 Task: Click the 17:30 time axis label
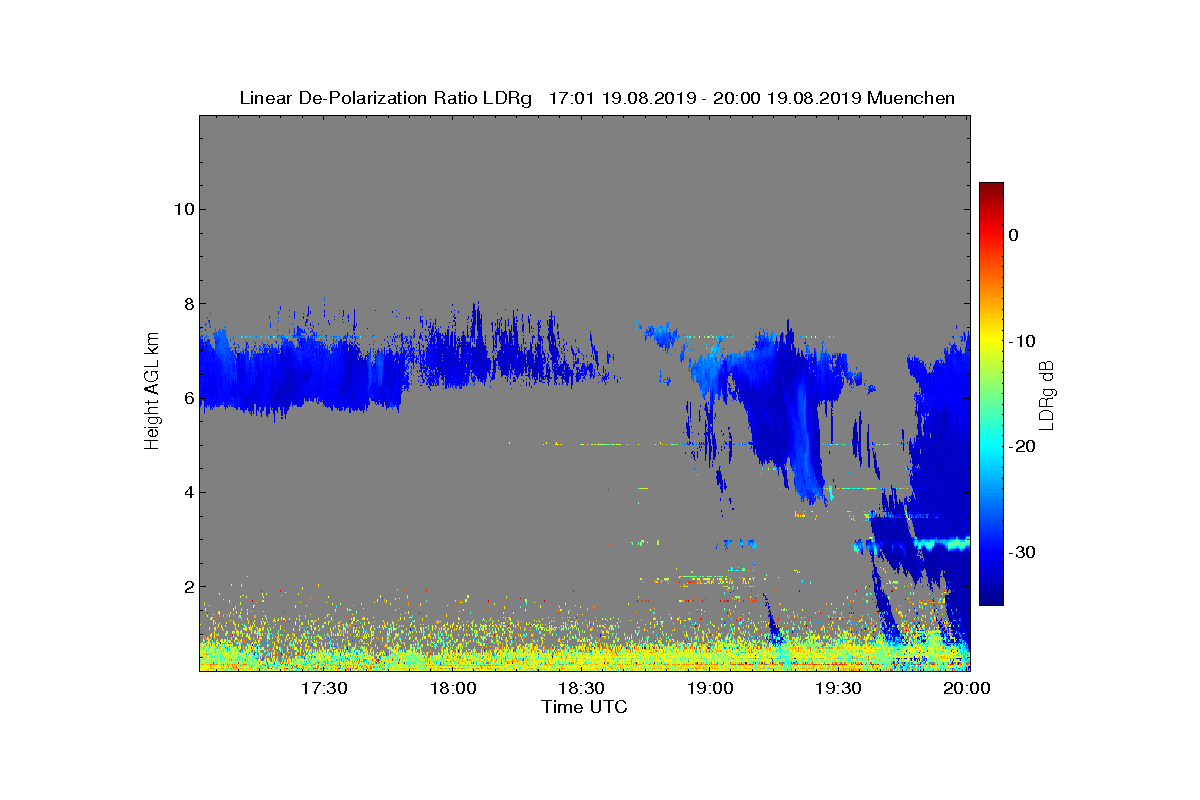pyautogui.click(x=324, y=689)
